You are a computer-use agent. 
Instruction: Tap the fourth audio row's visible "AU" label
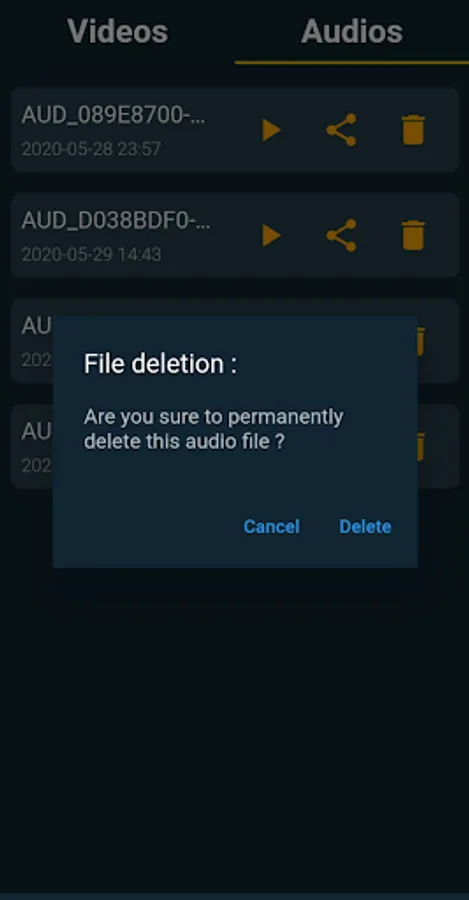click(x=37, y=432)
